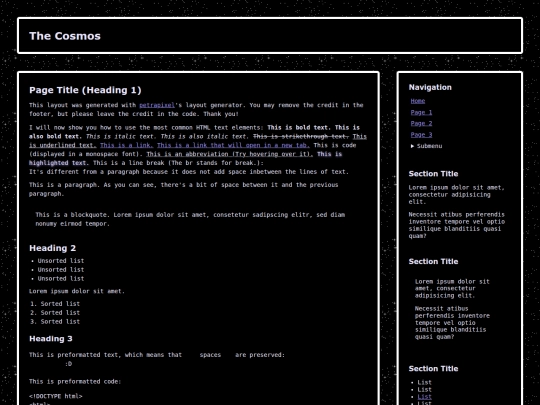Click the Navigation sidebar heading
The width and height of the screenshot is (540, 405).
[x=430, y=87]
